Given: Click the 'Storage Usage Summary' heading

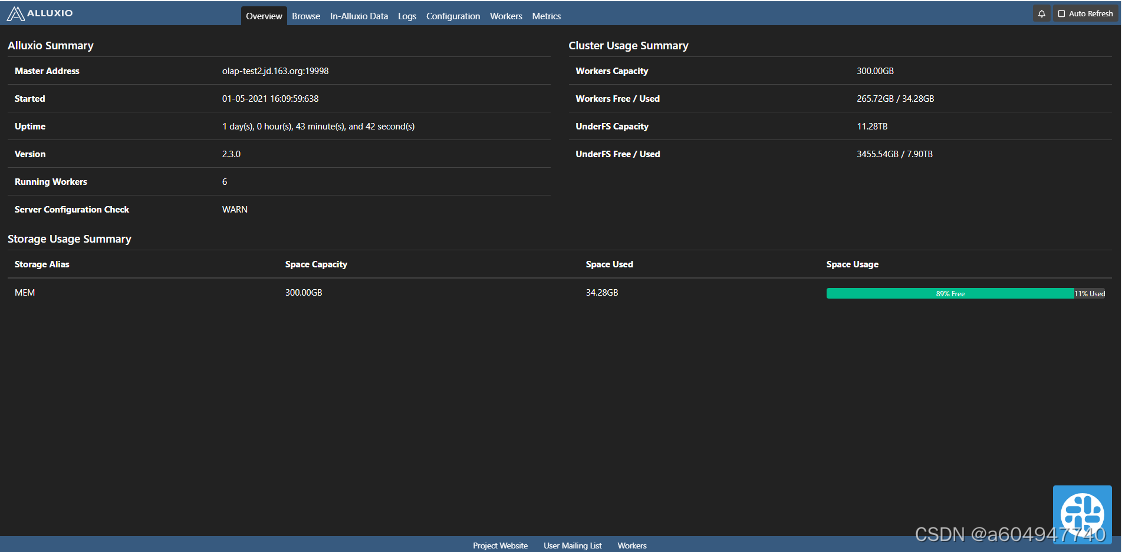Looking at the screenshot, I should click(x=69, y=239).
